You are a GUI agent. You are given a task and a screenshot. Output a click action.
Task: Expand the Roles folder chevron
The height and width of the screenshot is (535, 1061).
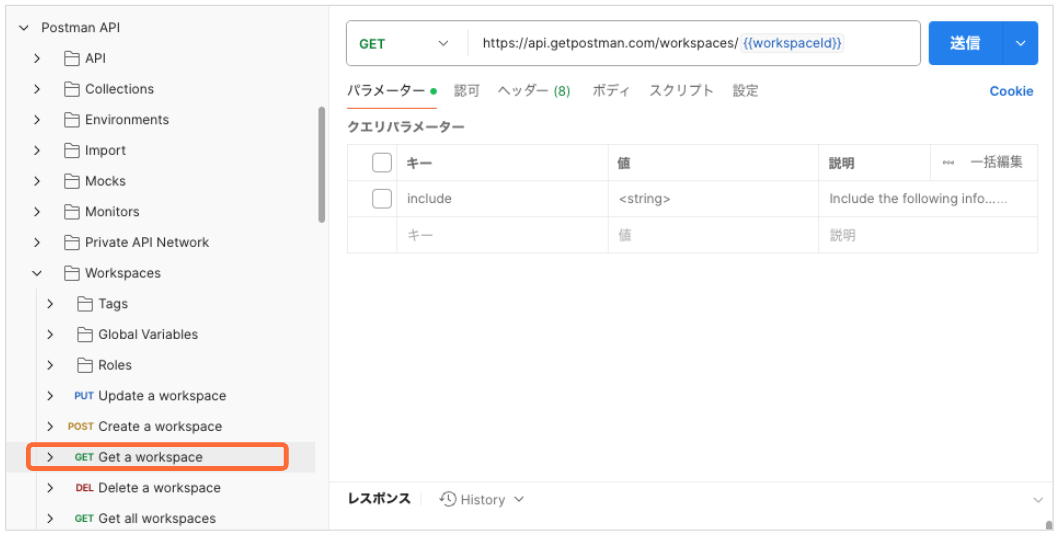pyautogui.click(x=50, y=365)
